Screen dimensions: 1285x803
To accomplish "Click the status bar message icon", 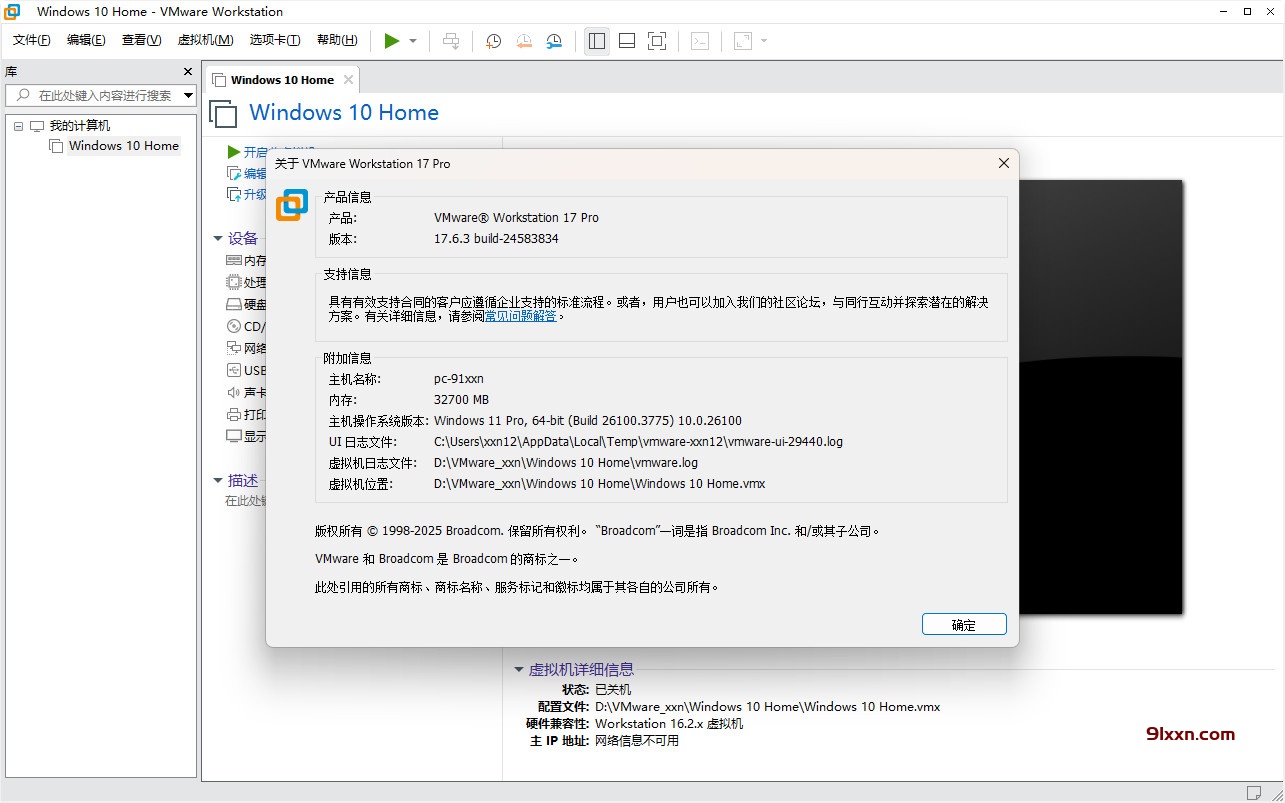I will click(1253, 792).
